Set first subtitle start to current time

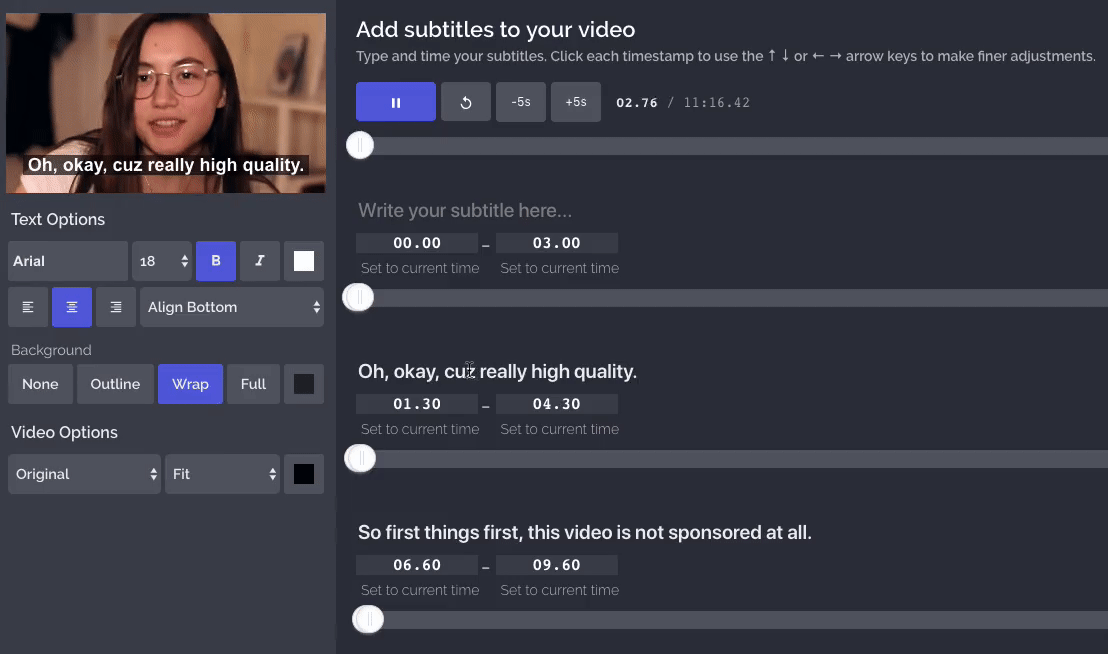pos(420,268)
